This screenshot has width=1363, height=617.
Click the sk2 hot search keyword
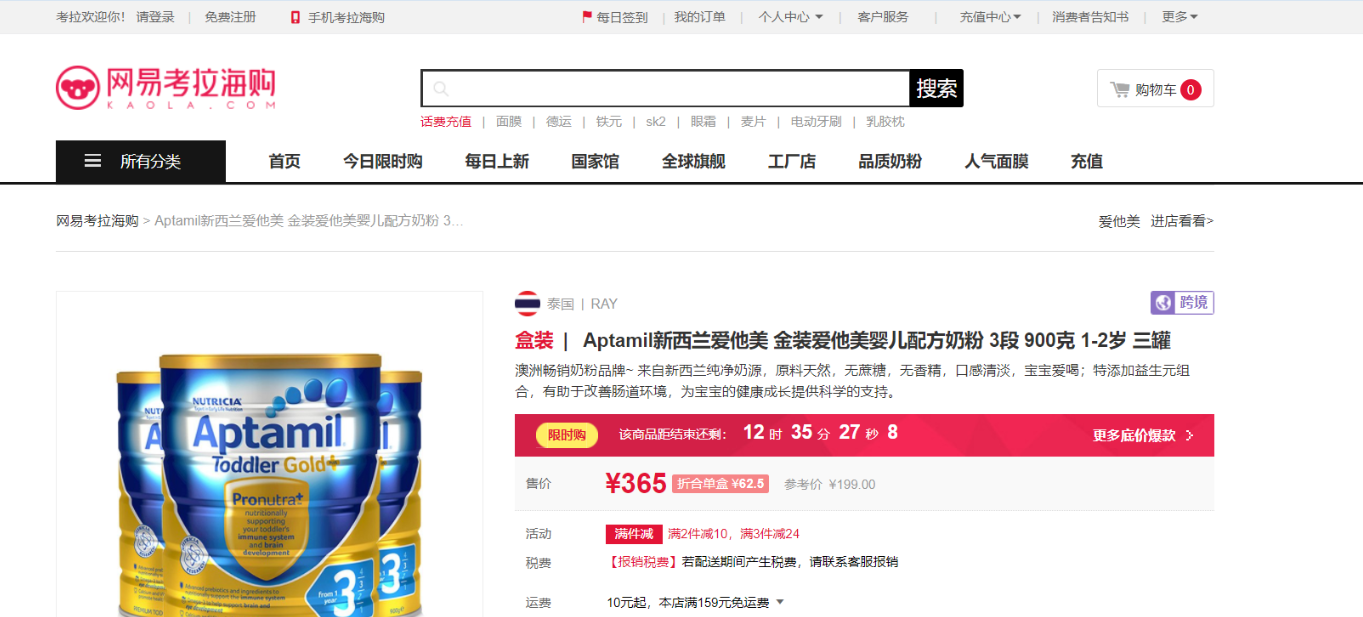coord(656,122)
